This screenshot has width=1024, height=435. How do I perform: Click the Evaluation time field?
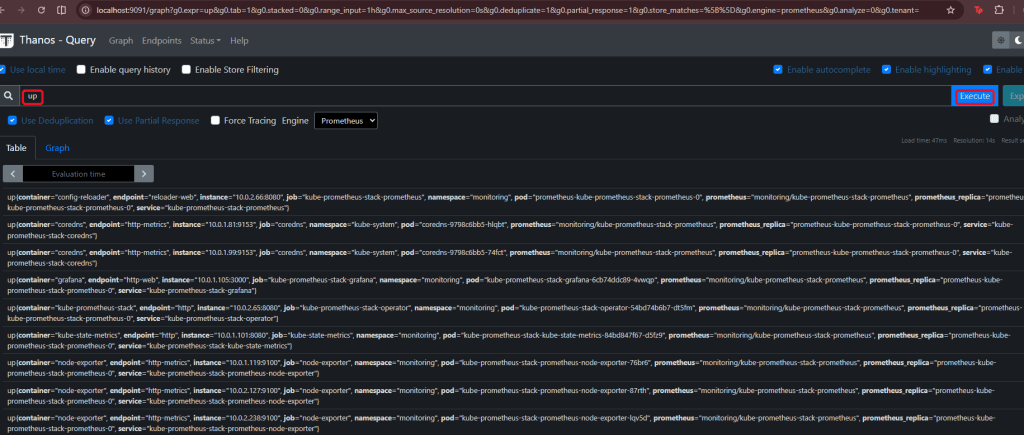point(78,174)
